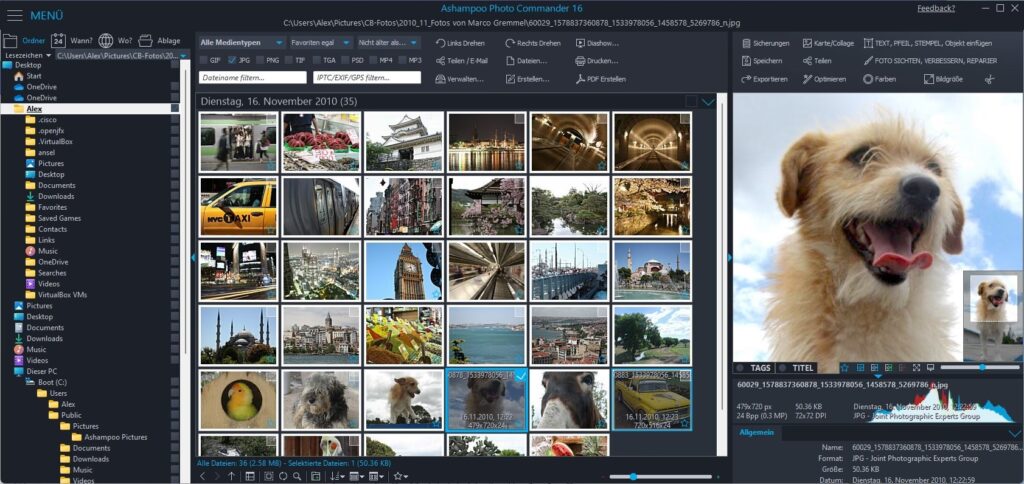The width and height of the screenshot is (1024, 484).
Task: Open the Farben color tool
Action: coord(877,79)
